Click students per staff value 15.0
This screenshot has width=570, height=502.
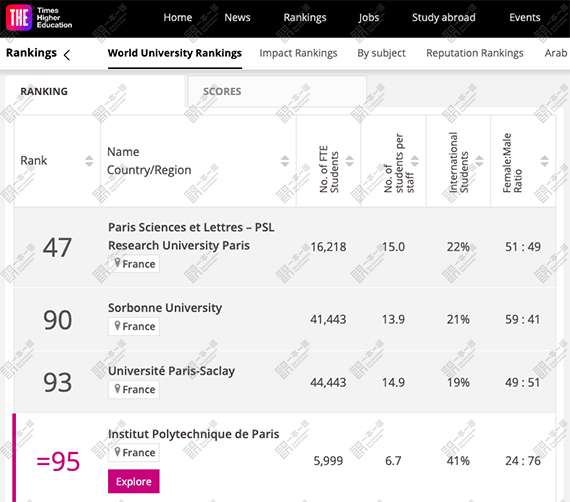coord(393,247)
